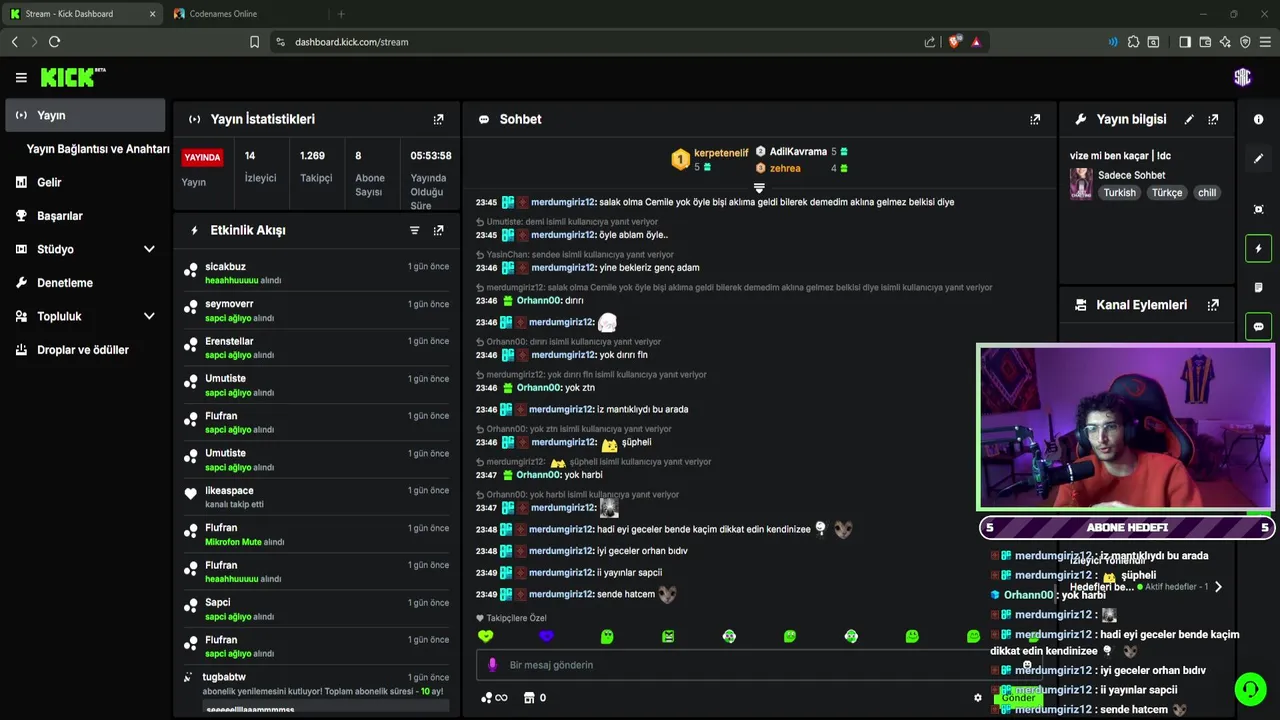Expand the Aktif hedefler arrow

click(1217, 587)
